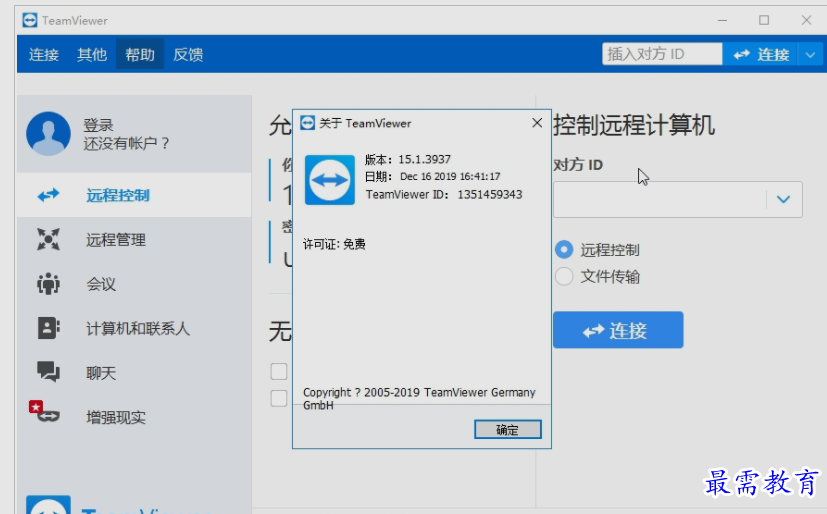Tick the lower checkbox behind the dialog

coord(279,398)
